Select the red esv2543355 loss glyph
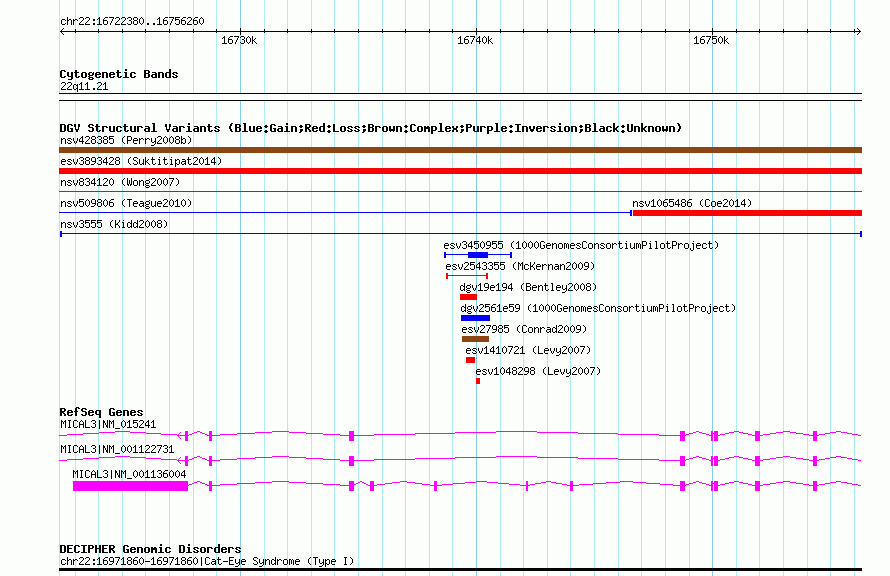Image resolution: width=890 pixels, height=576 pixels. 467,276
